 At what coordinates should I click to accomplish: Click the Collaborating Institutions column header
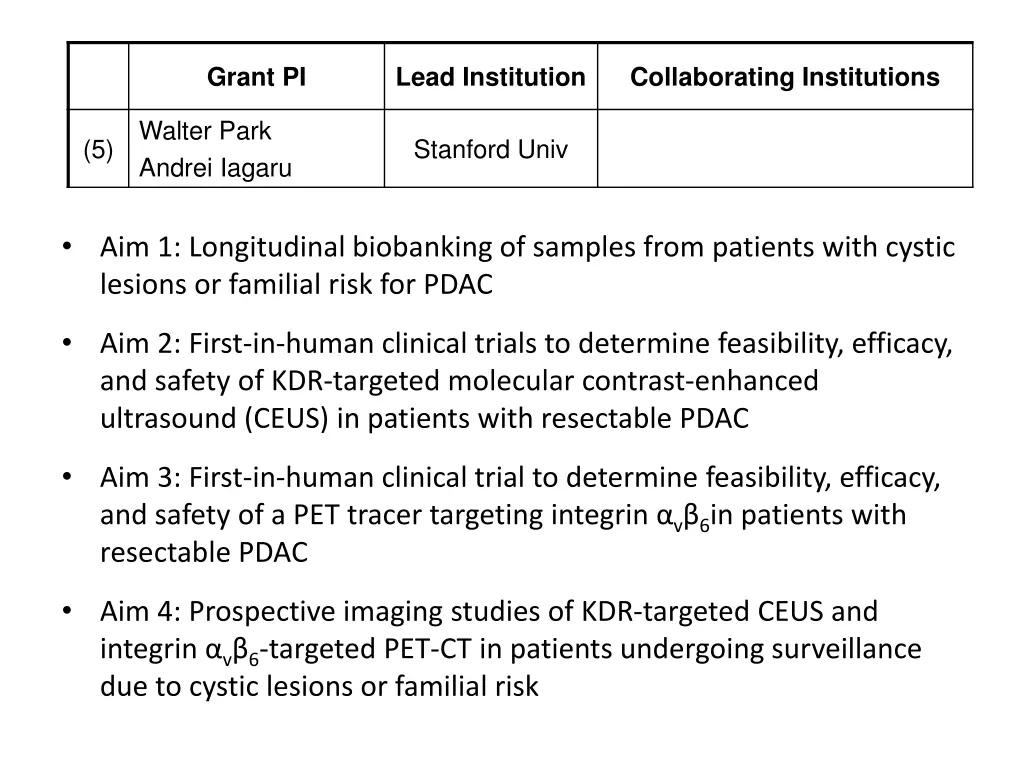click(x=784, y=77)
